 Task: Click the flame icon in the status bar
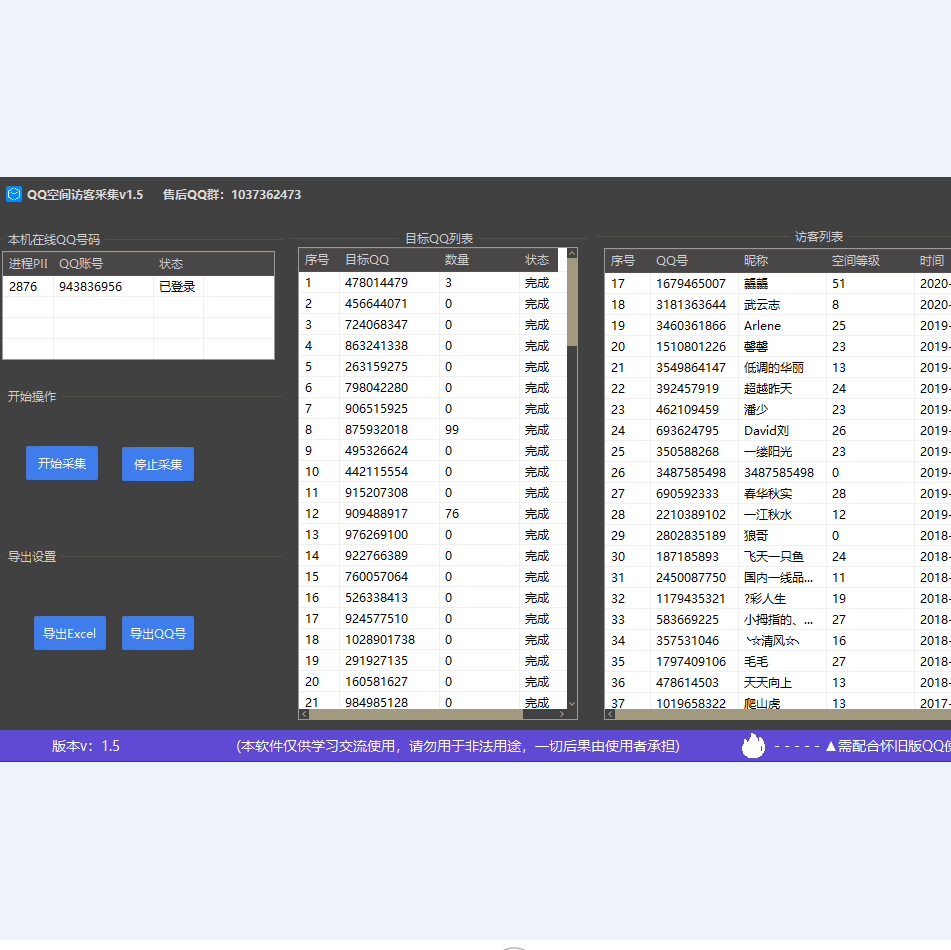(753, 745)
